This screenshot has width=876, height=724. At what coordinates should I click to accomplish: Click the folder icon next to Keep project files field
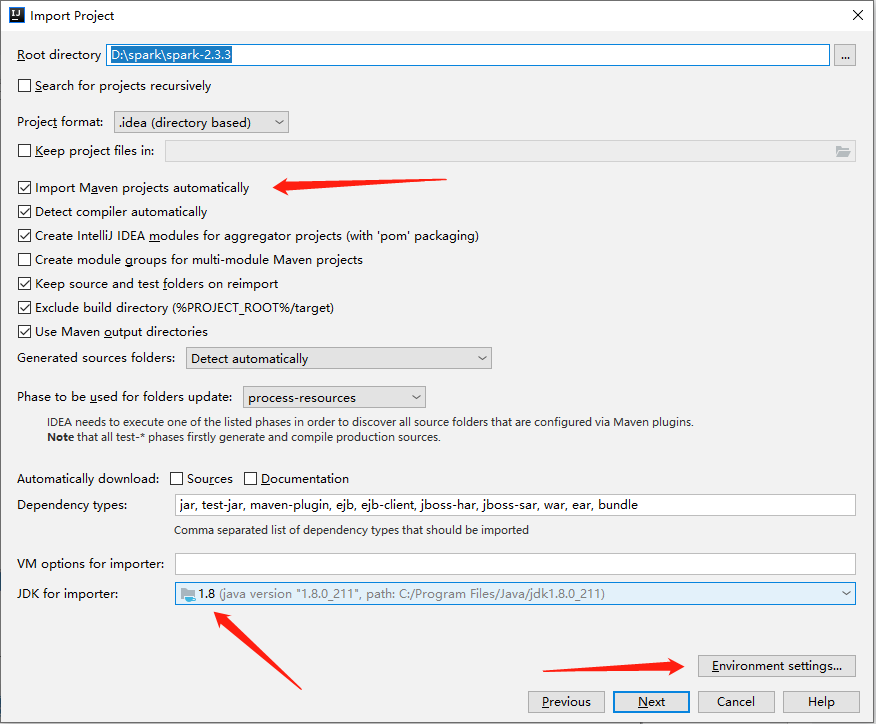[x=843, y=151]
